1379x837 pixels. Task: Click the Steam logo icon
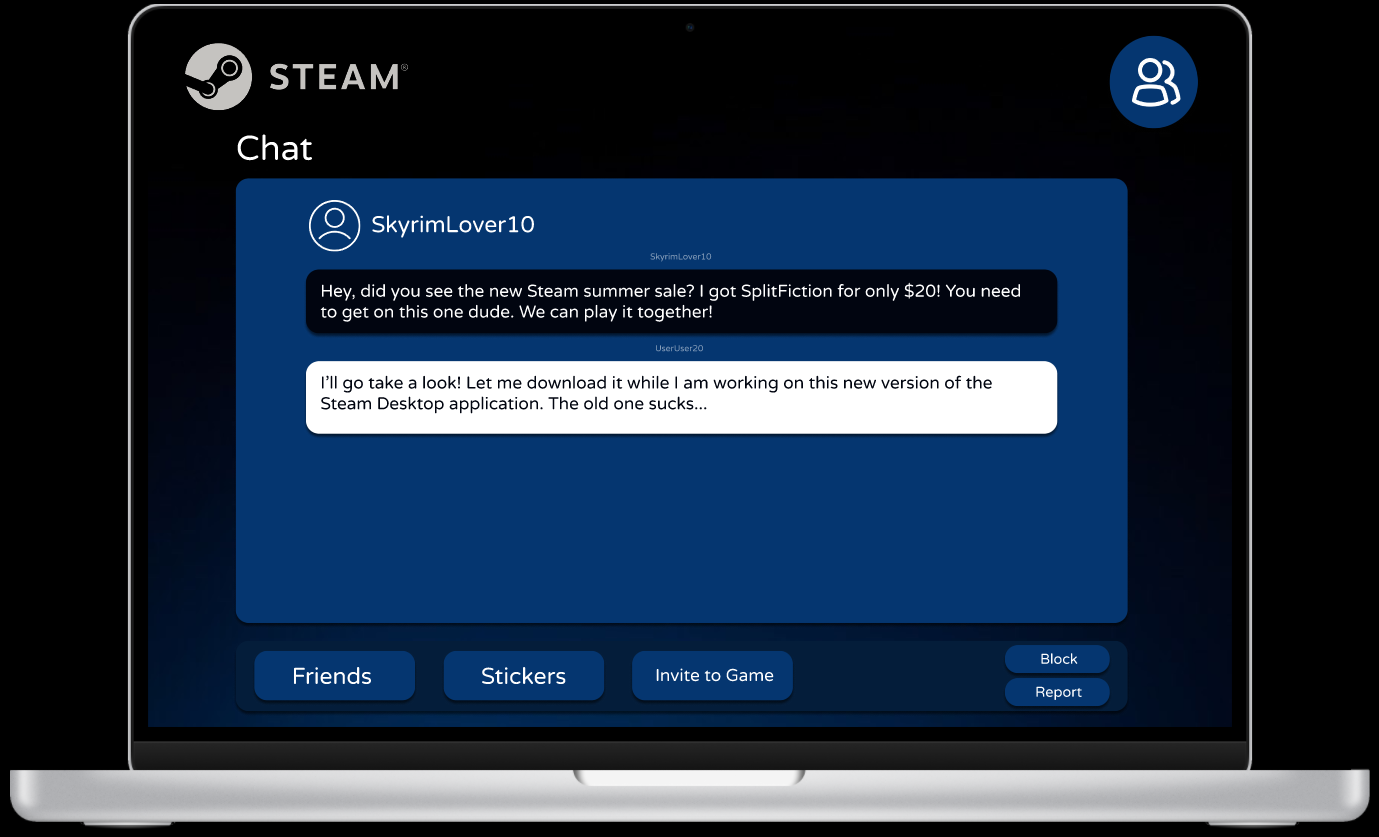tap(218, 76)
